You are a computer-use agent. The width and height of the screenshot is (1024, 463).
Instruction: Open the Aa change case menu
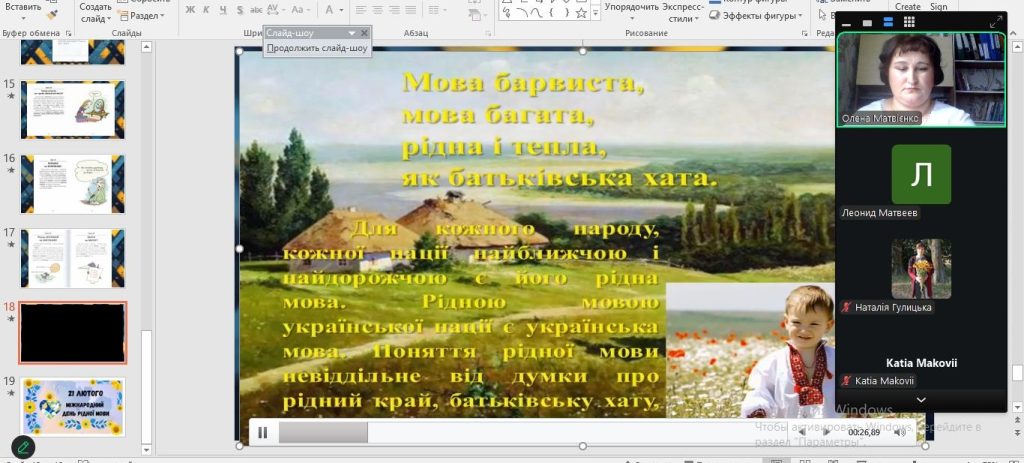coord(300,10)
